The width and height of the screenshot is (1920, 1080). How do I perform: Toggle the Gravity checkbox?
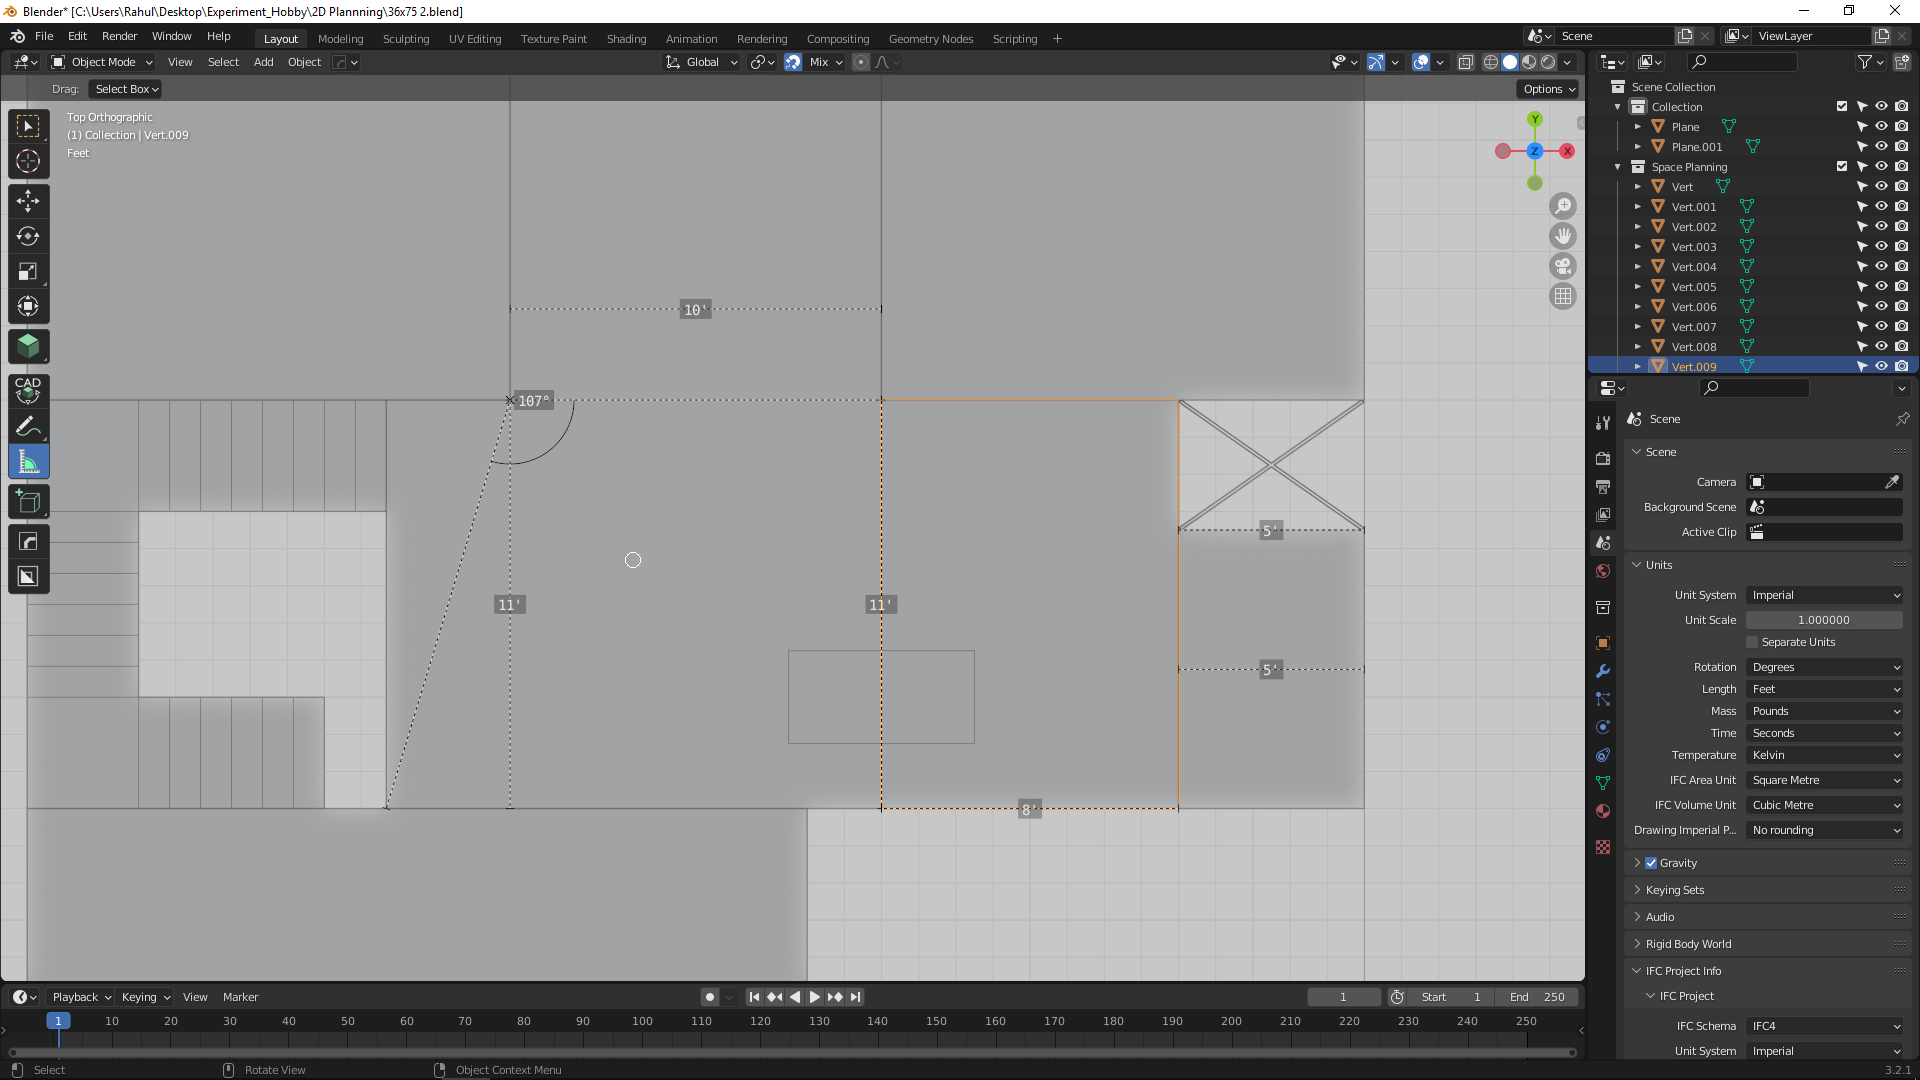(x=1651, y=863)
